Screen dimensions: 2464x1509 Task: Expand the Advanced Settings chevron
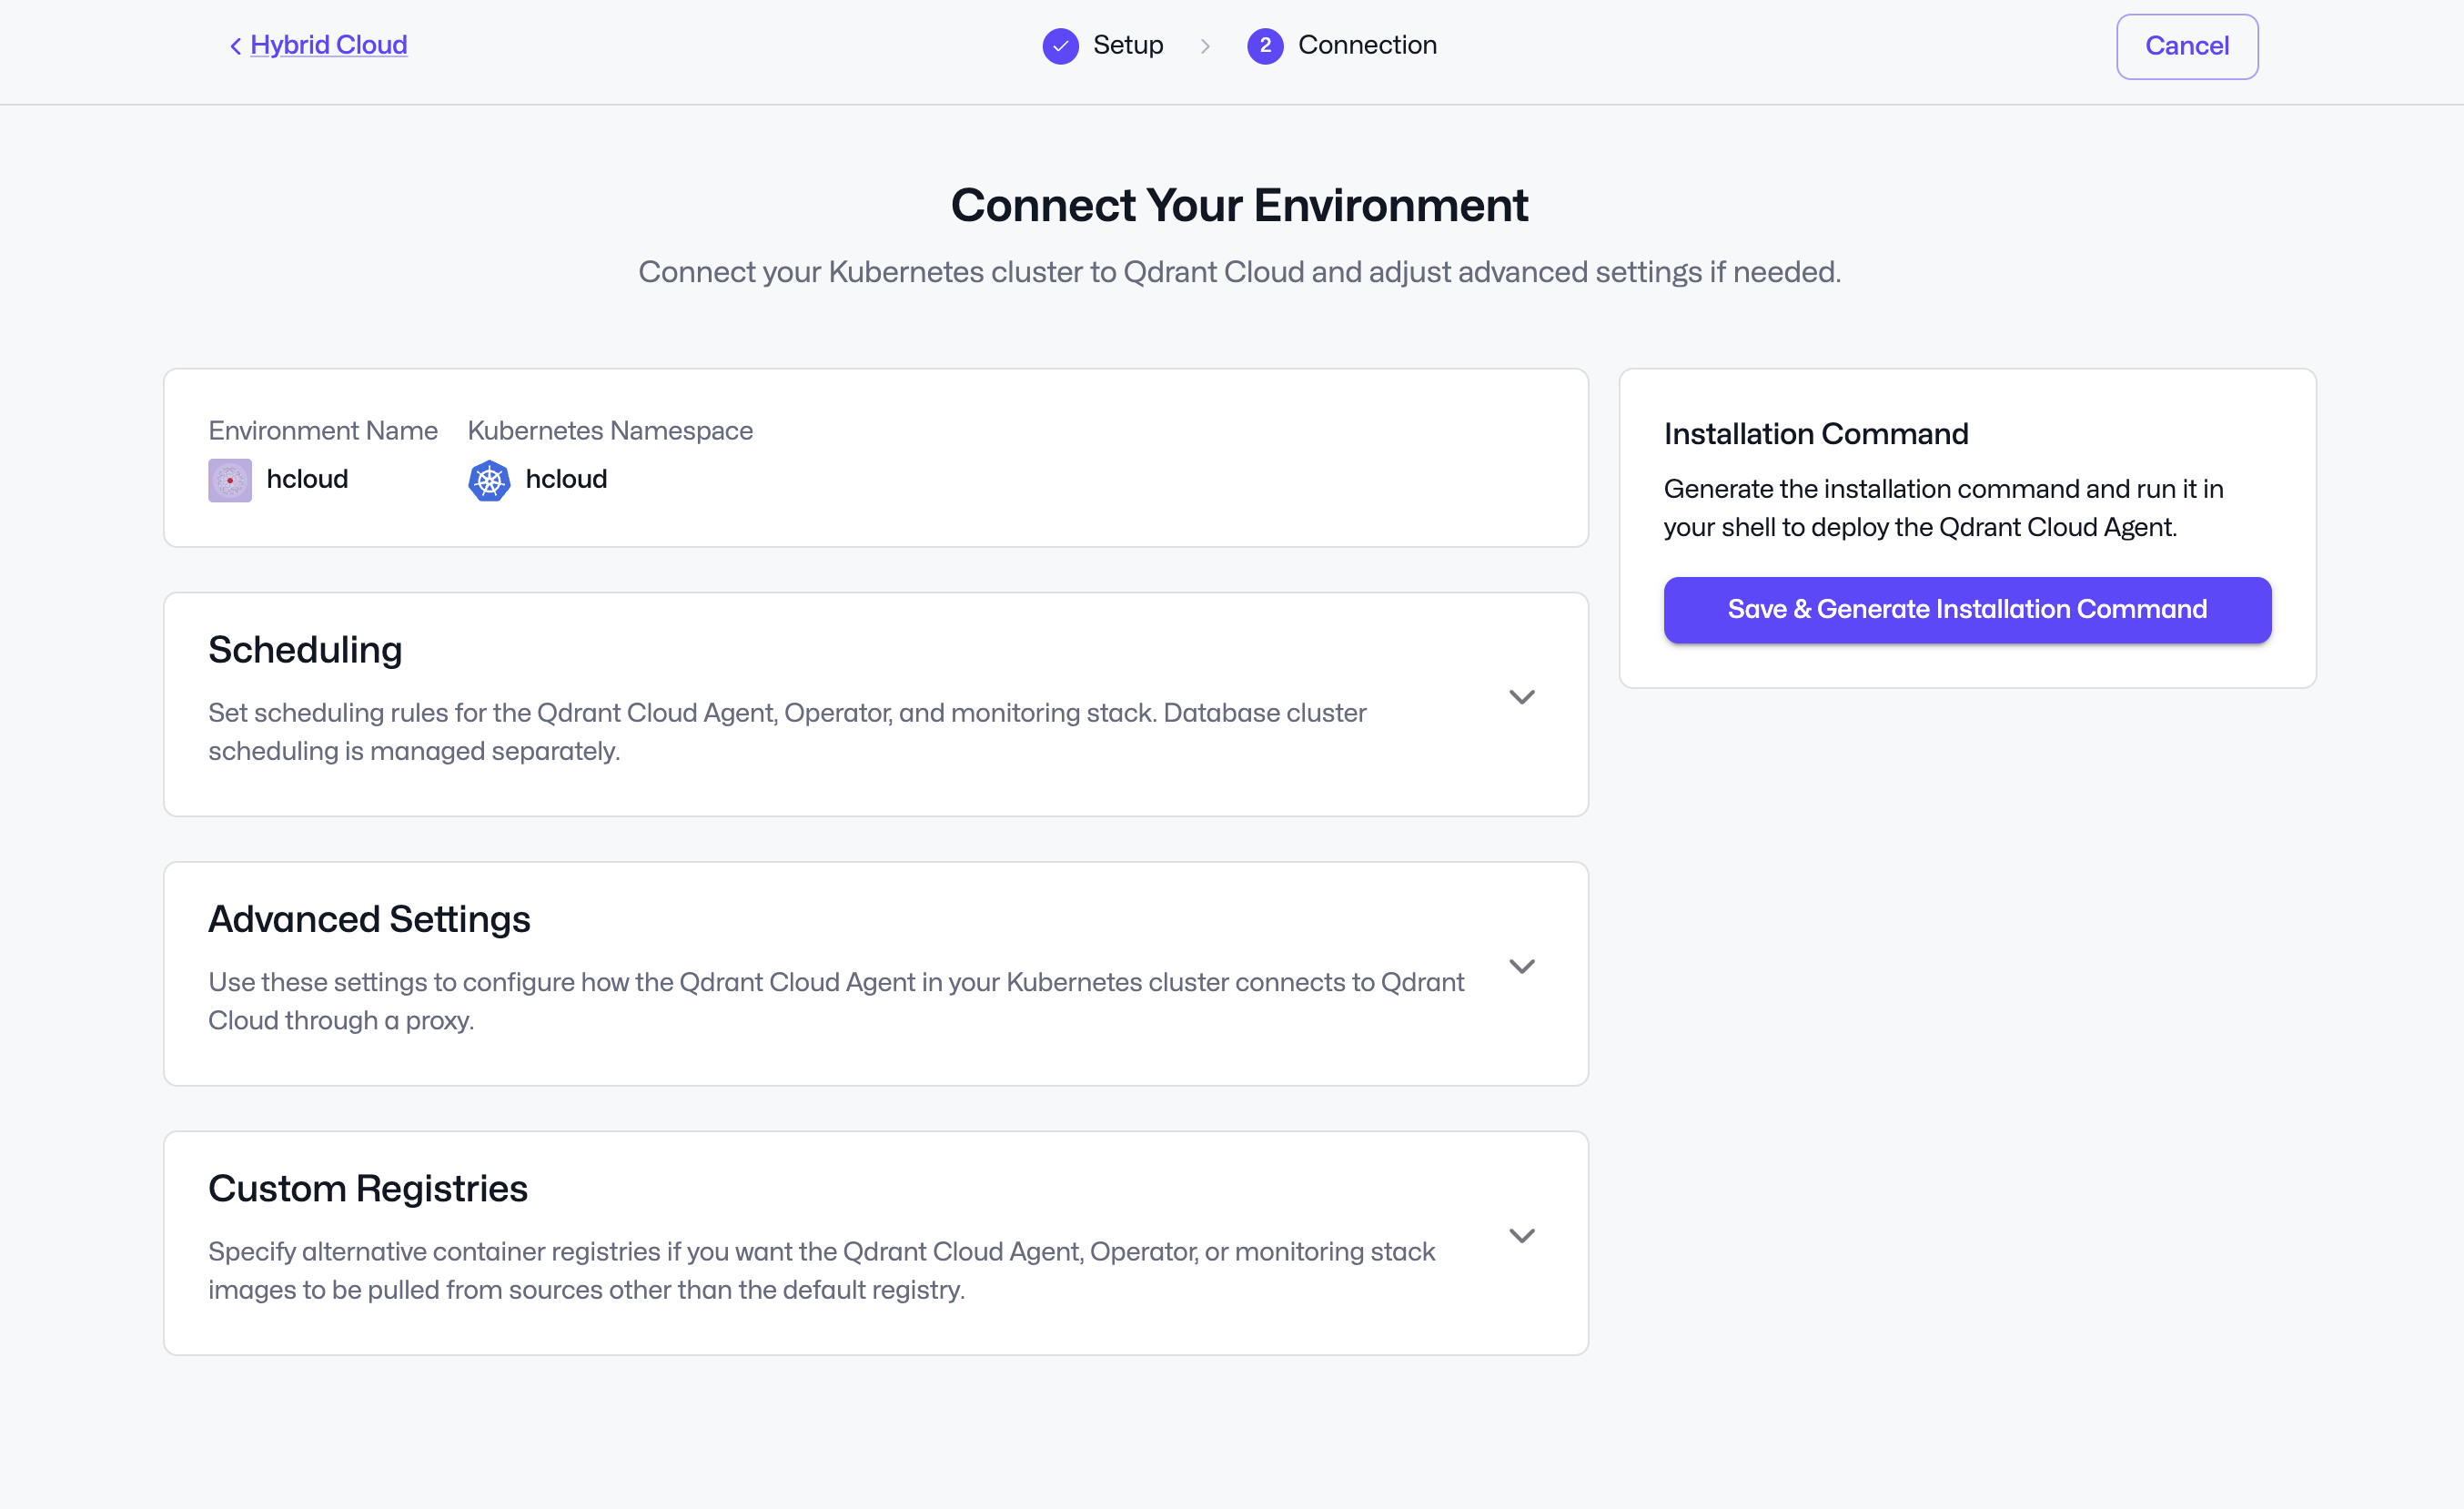pyautogui.click(x=1522, y=966)
